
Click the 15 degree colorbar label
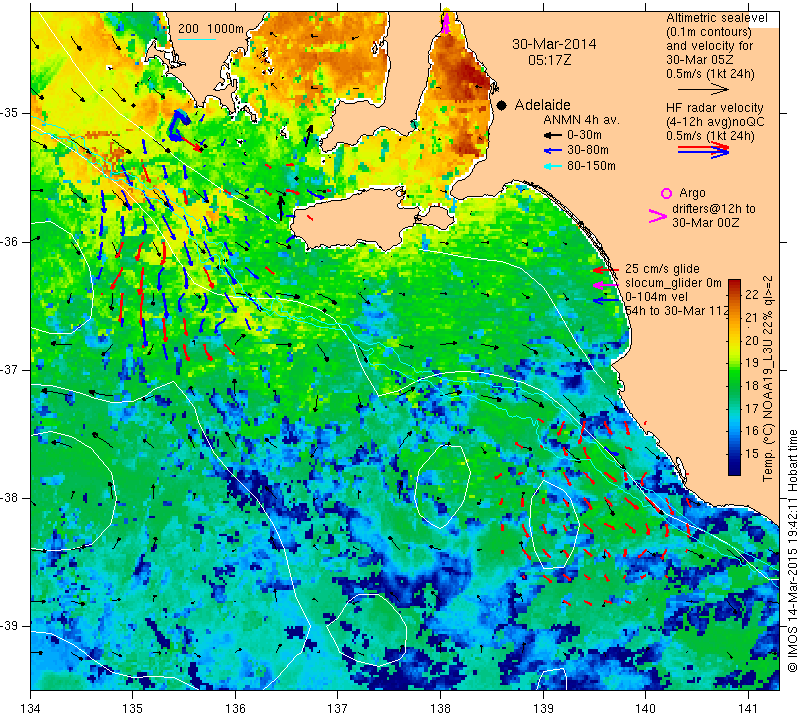point(752,453)
